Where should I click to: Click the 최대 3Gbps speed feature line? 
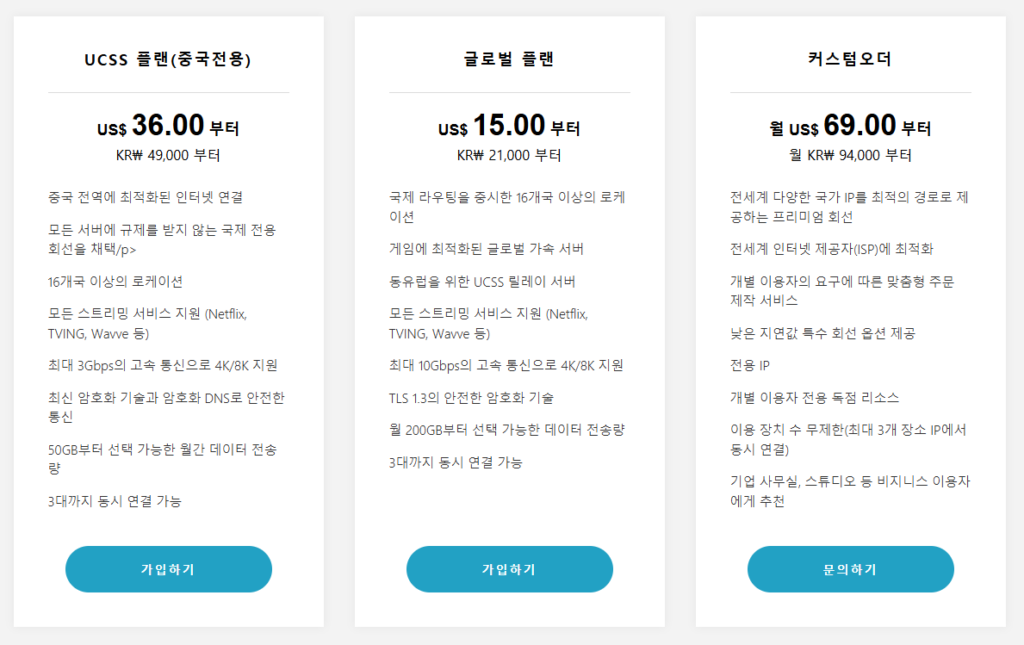pos(163,366)
